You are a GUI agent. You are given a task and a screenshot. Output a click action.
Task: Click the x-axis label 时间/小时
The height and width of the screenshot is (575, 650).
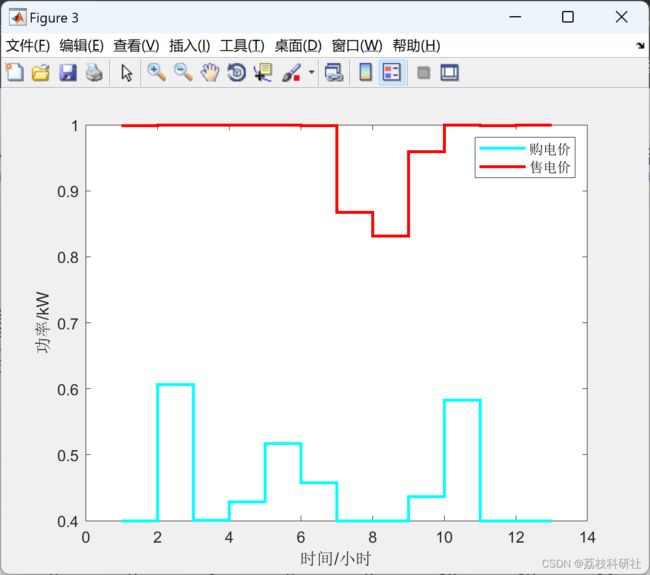tap(335, 559)
